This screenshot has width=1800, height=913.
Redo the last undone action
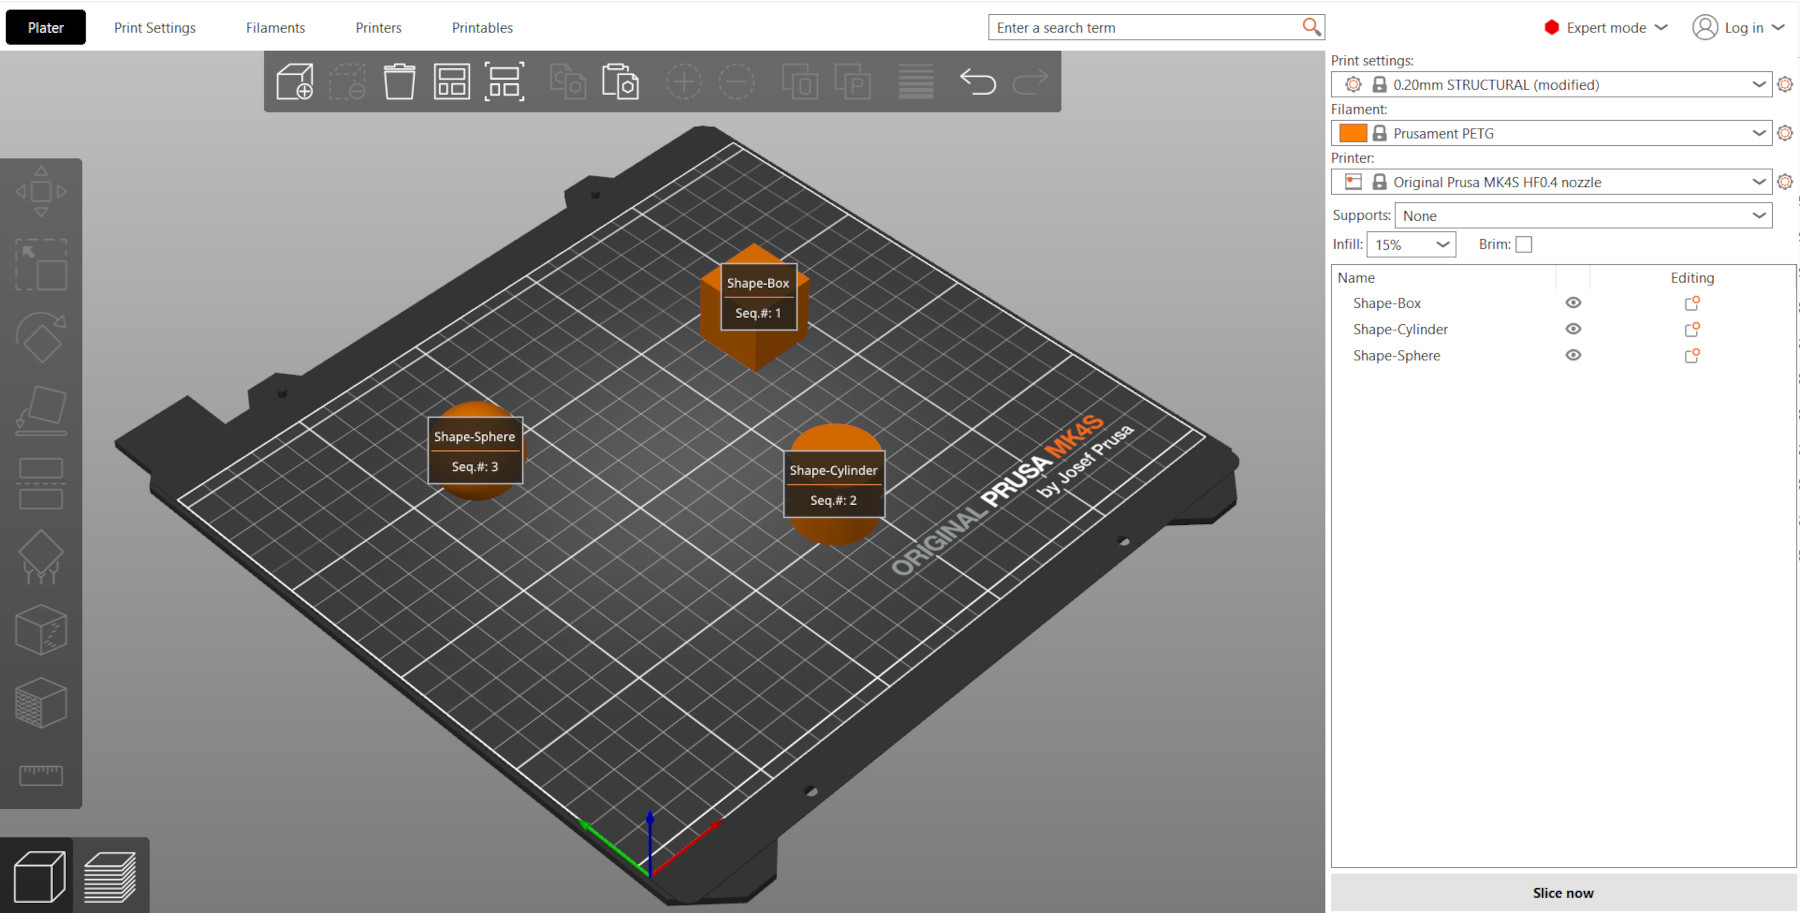click(x=1030, y=82)
